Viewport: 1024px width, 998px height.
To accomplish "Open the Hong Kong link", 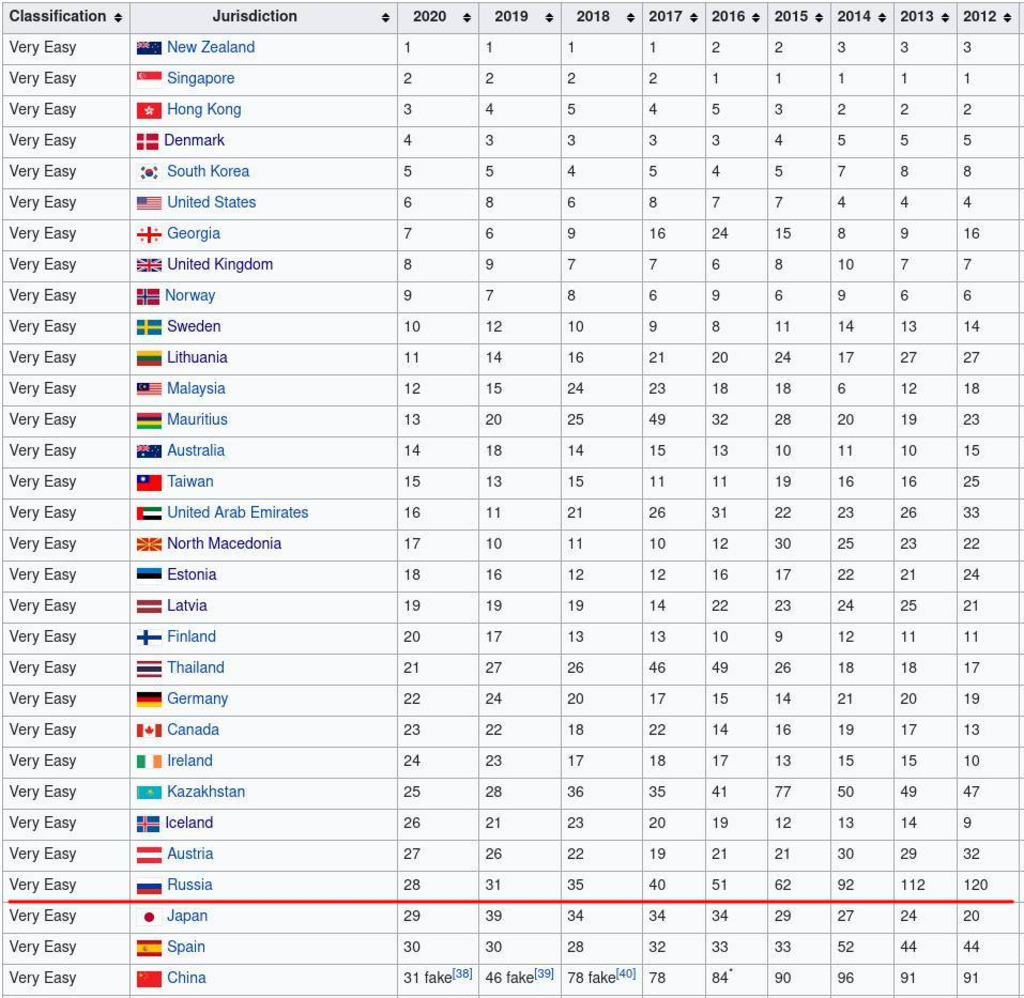I will [204, 109].
